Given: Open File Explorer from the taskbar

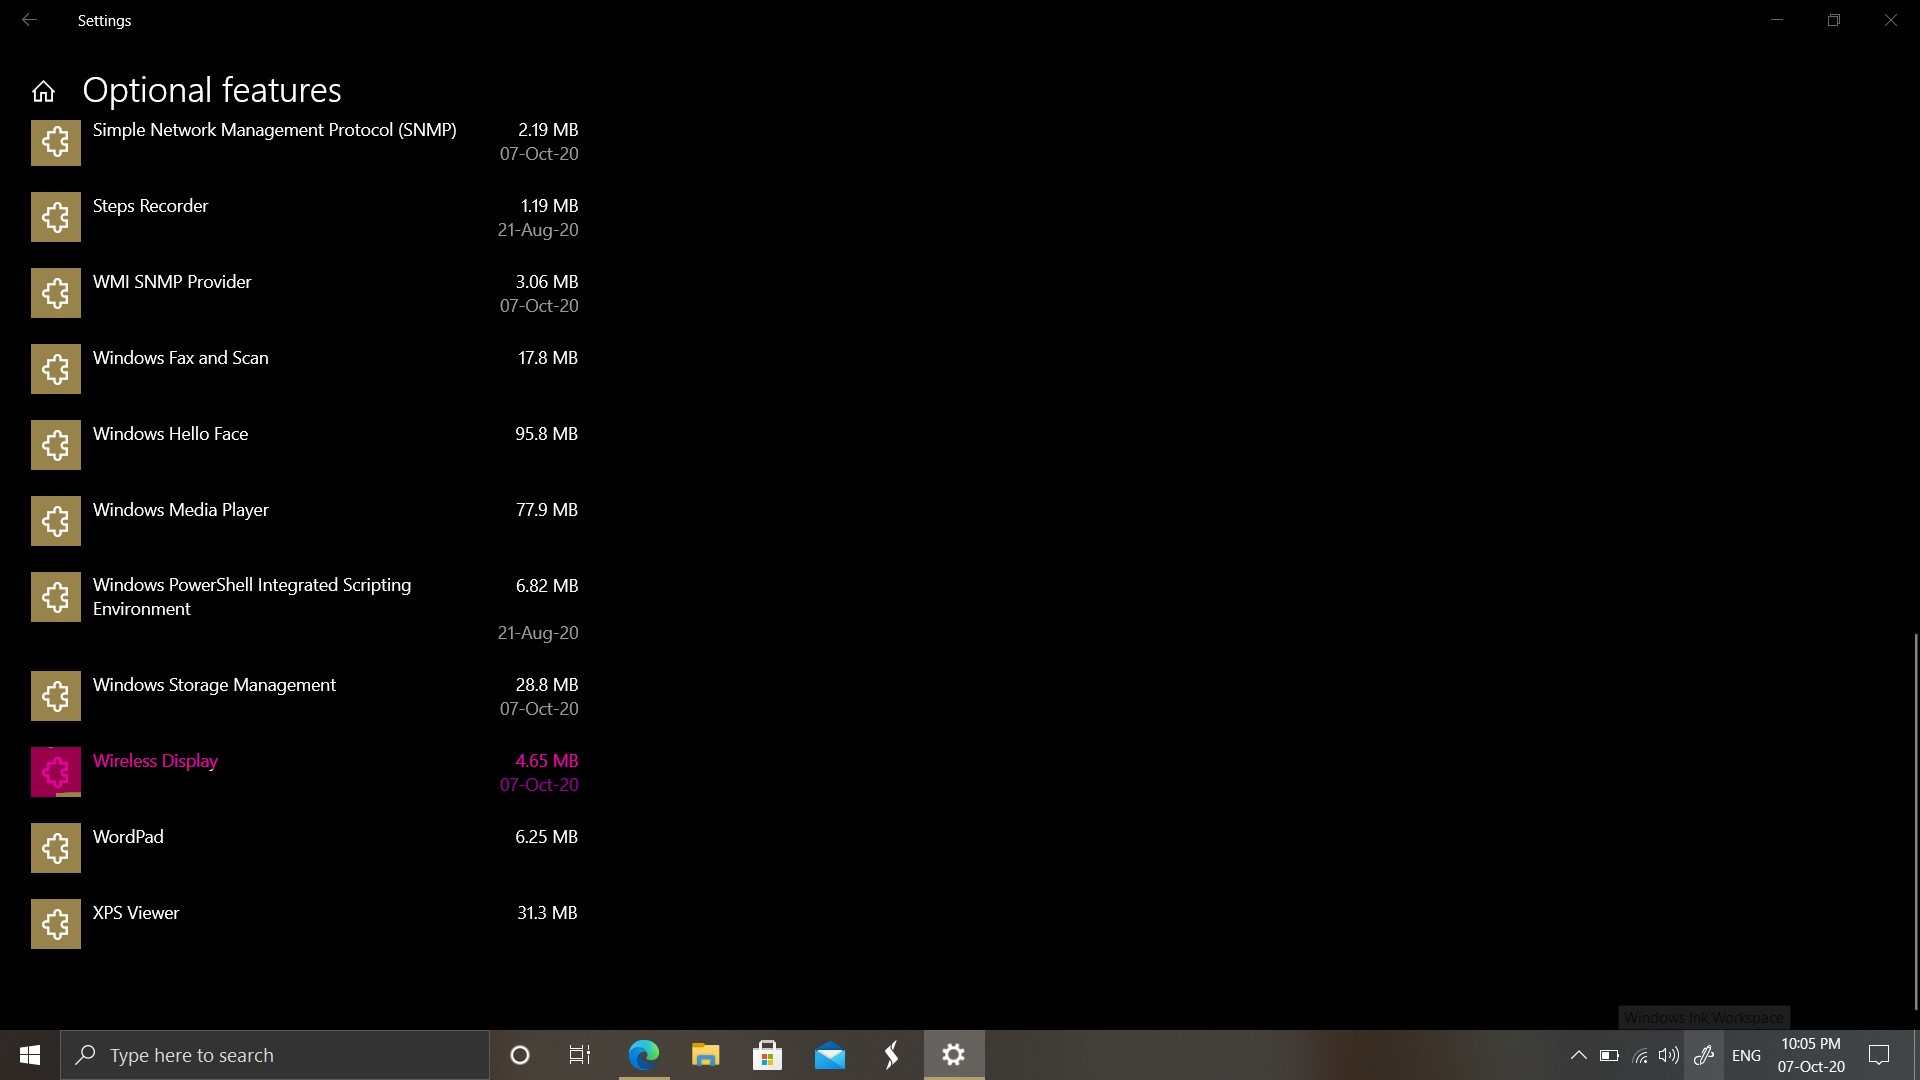Looking at the screenshot, I should click(x=706, y=1055).
